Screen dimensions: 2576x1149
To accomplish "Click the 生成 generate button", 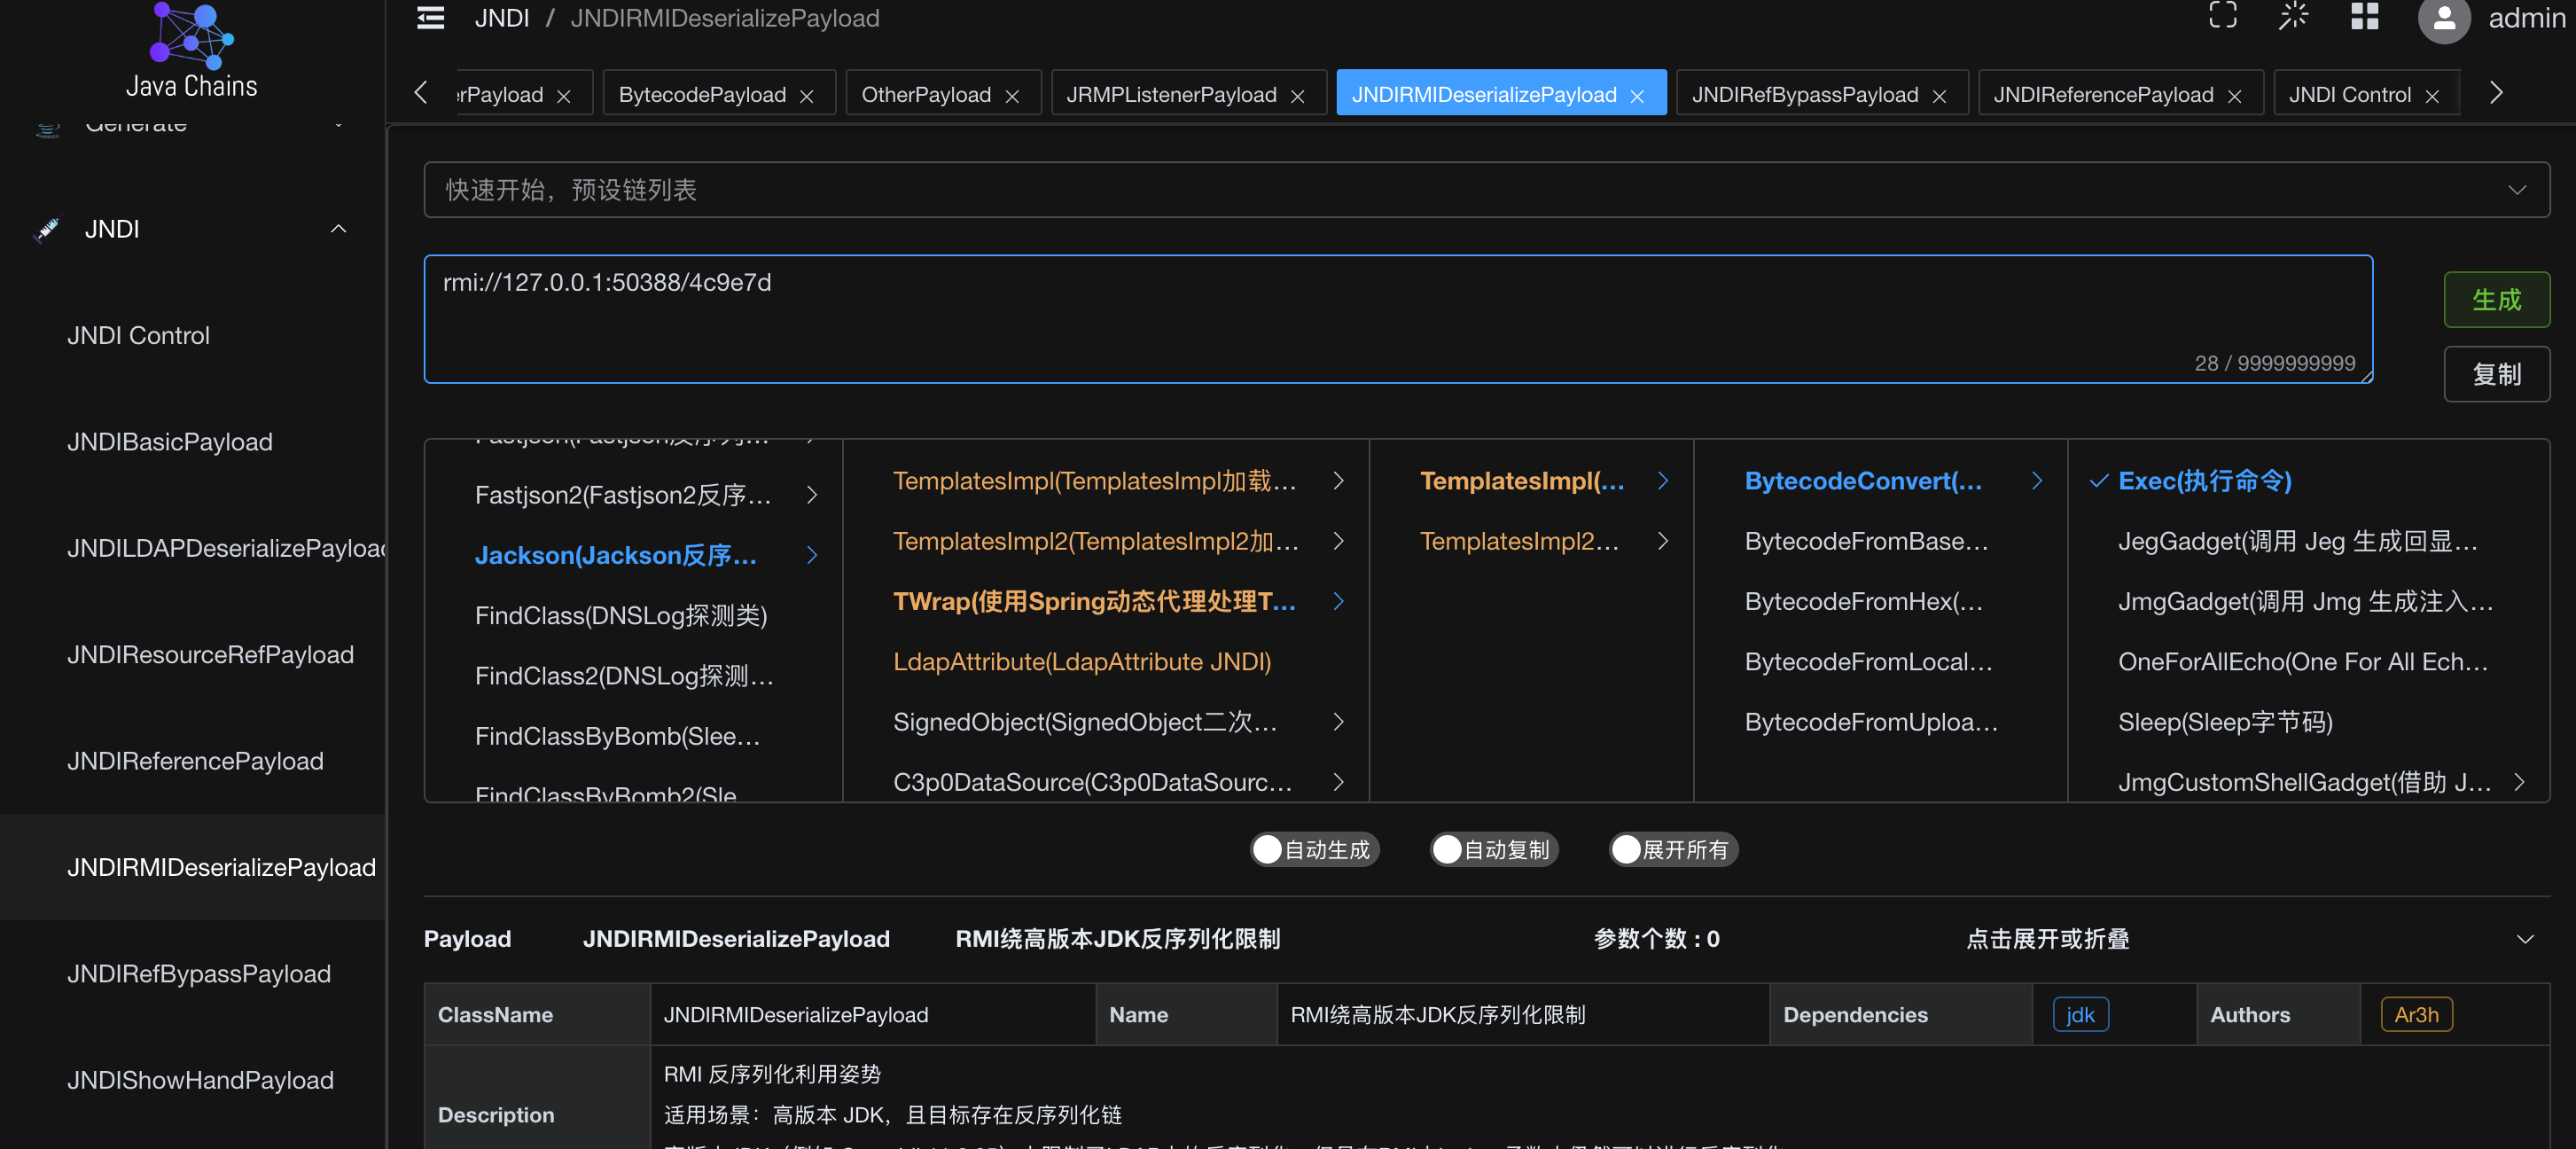I will 2496,299.
